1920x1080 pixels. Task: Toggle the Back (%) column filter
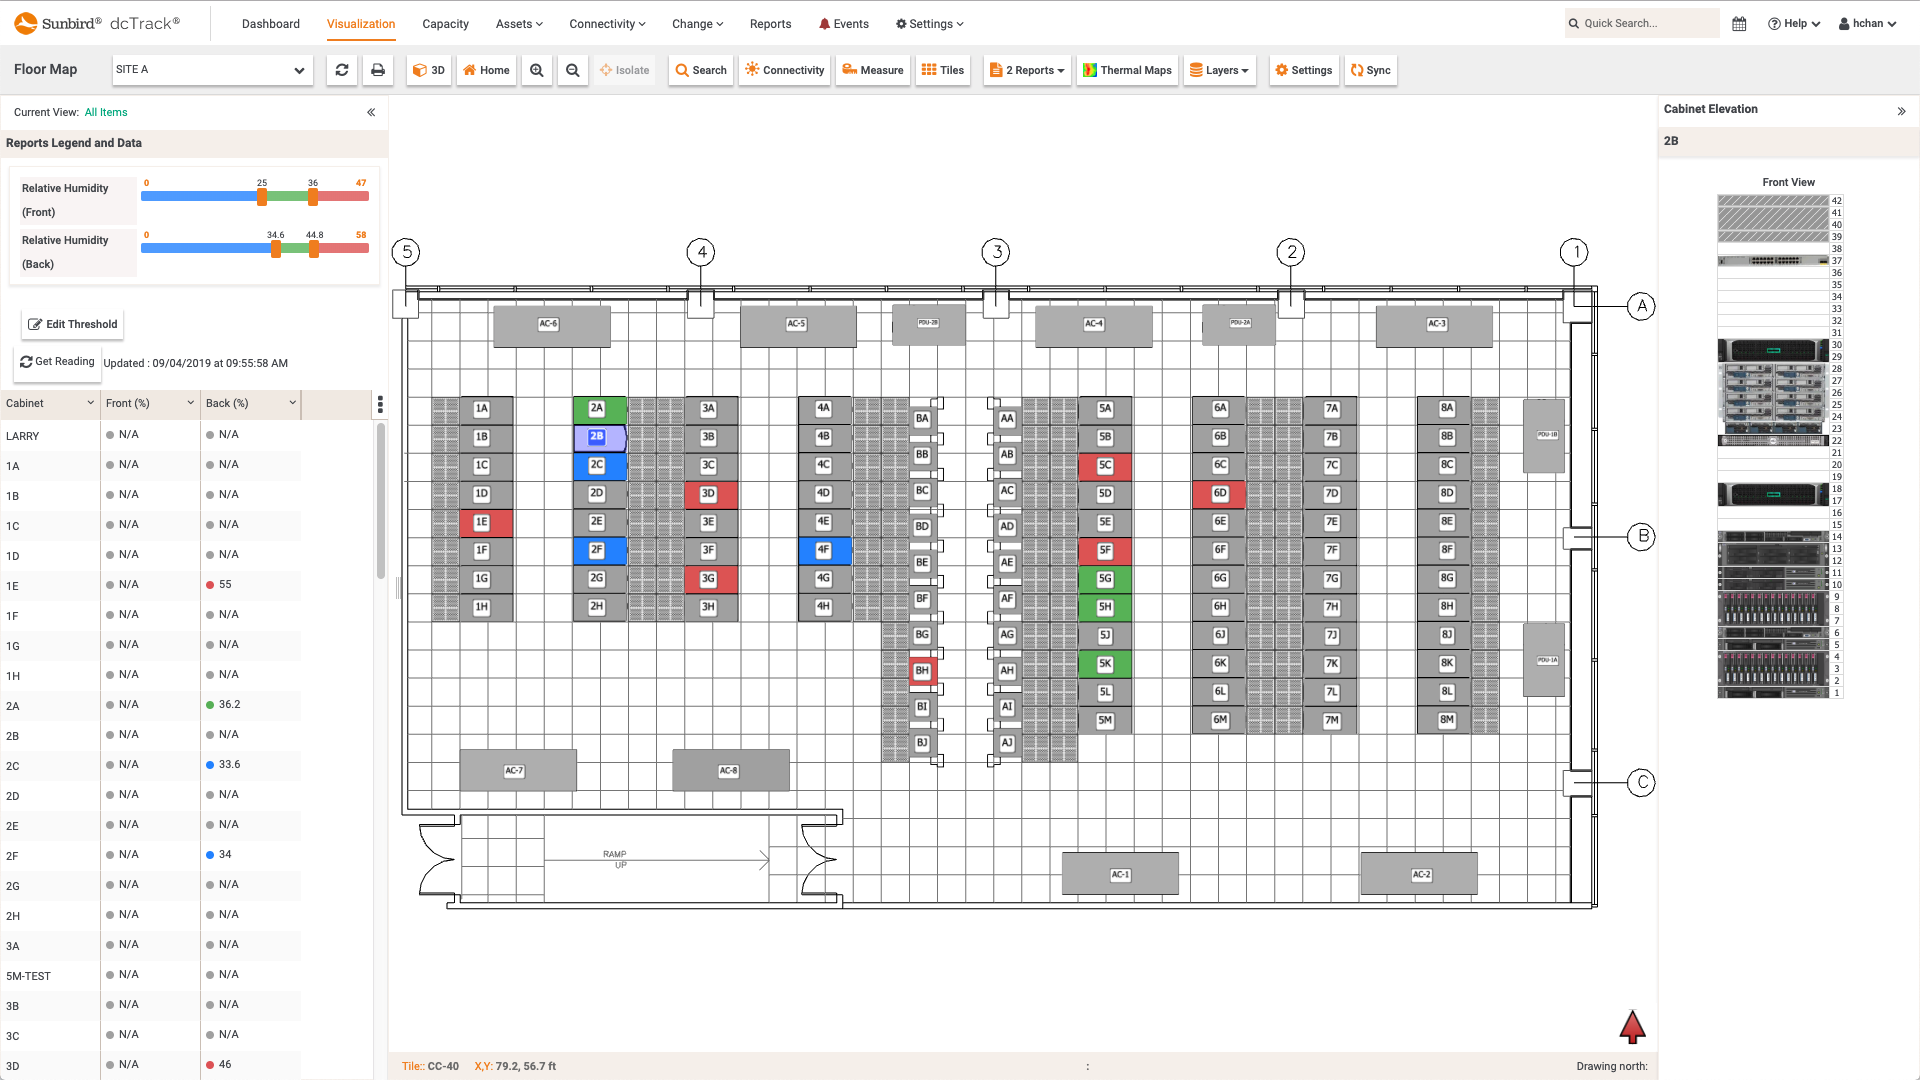[x=291, y=402]
